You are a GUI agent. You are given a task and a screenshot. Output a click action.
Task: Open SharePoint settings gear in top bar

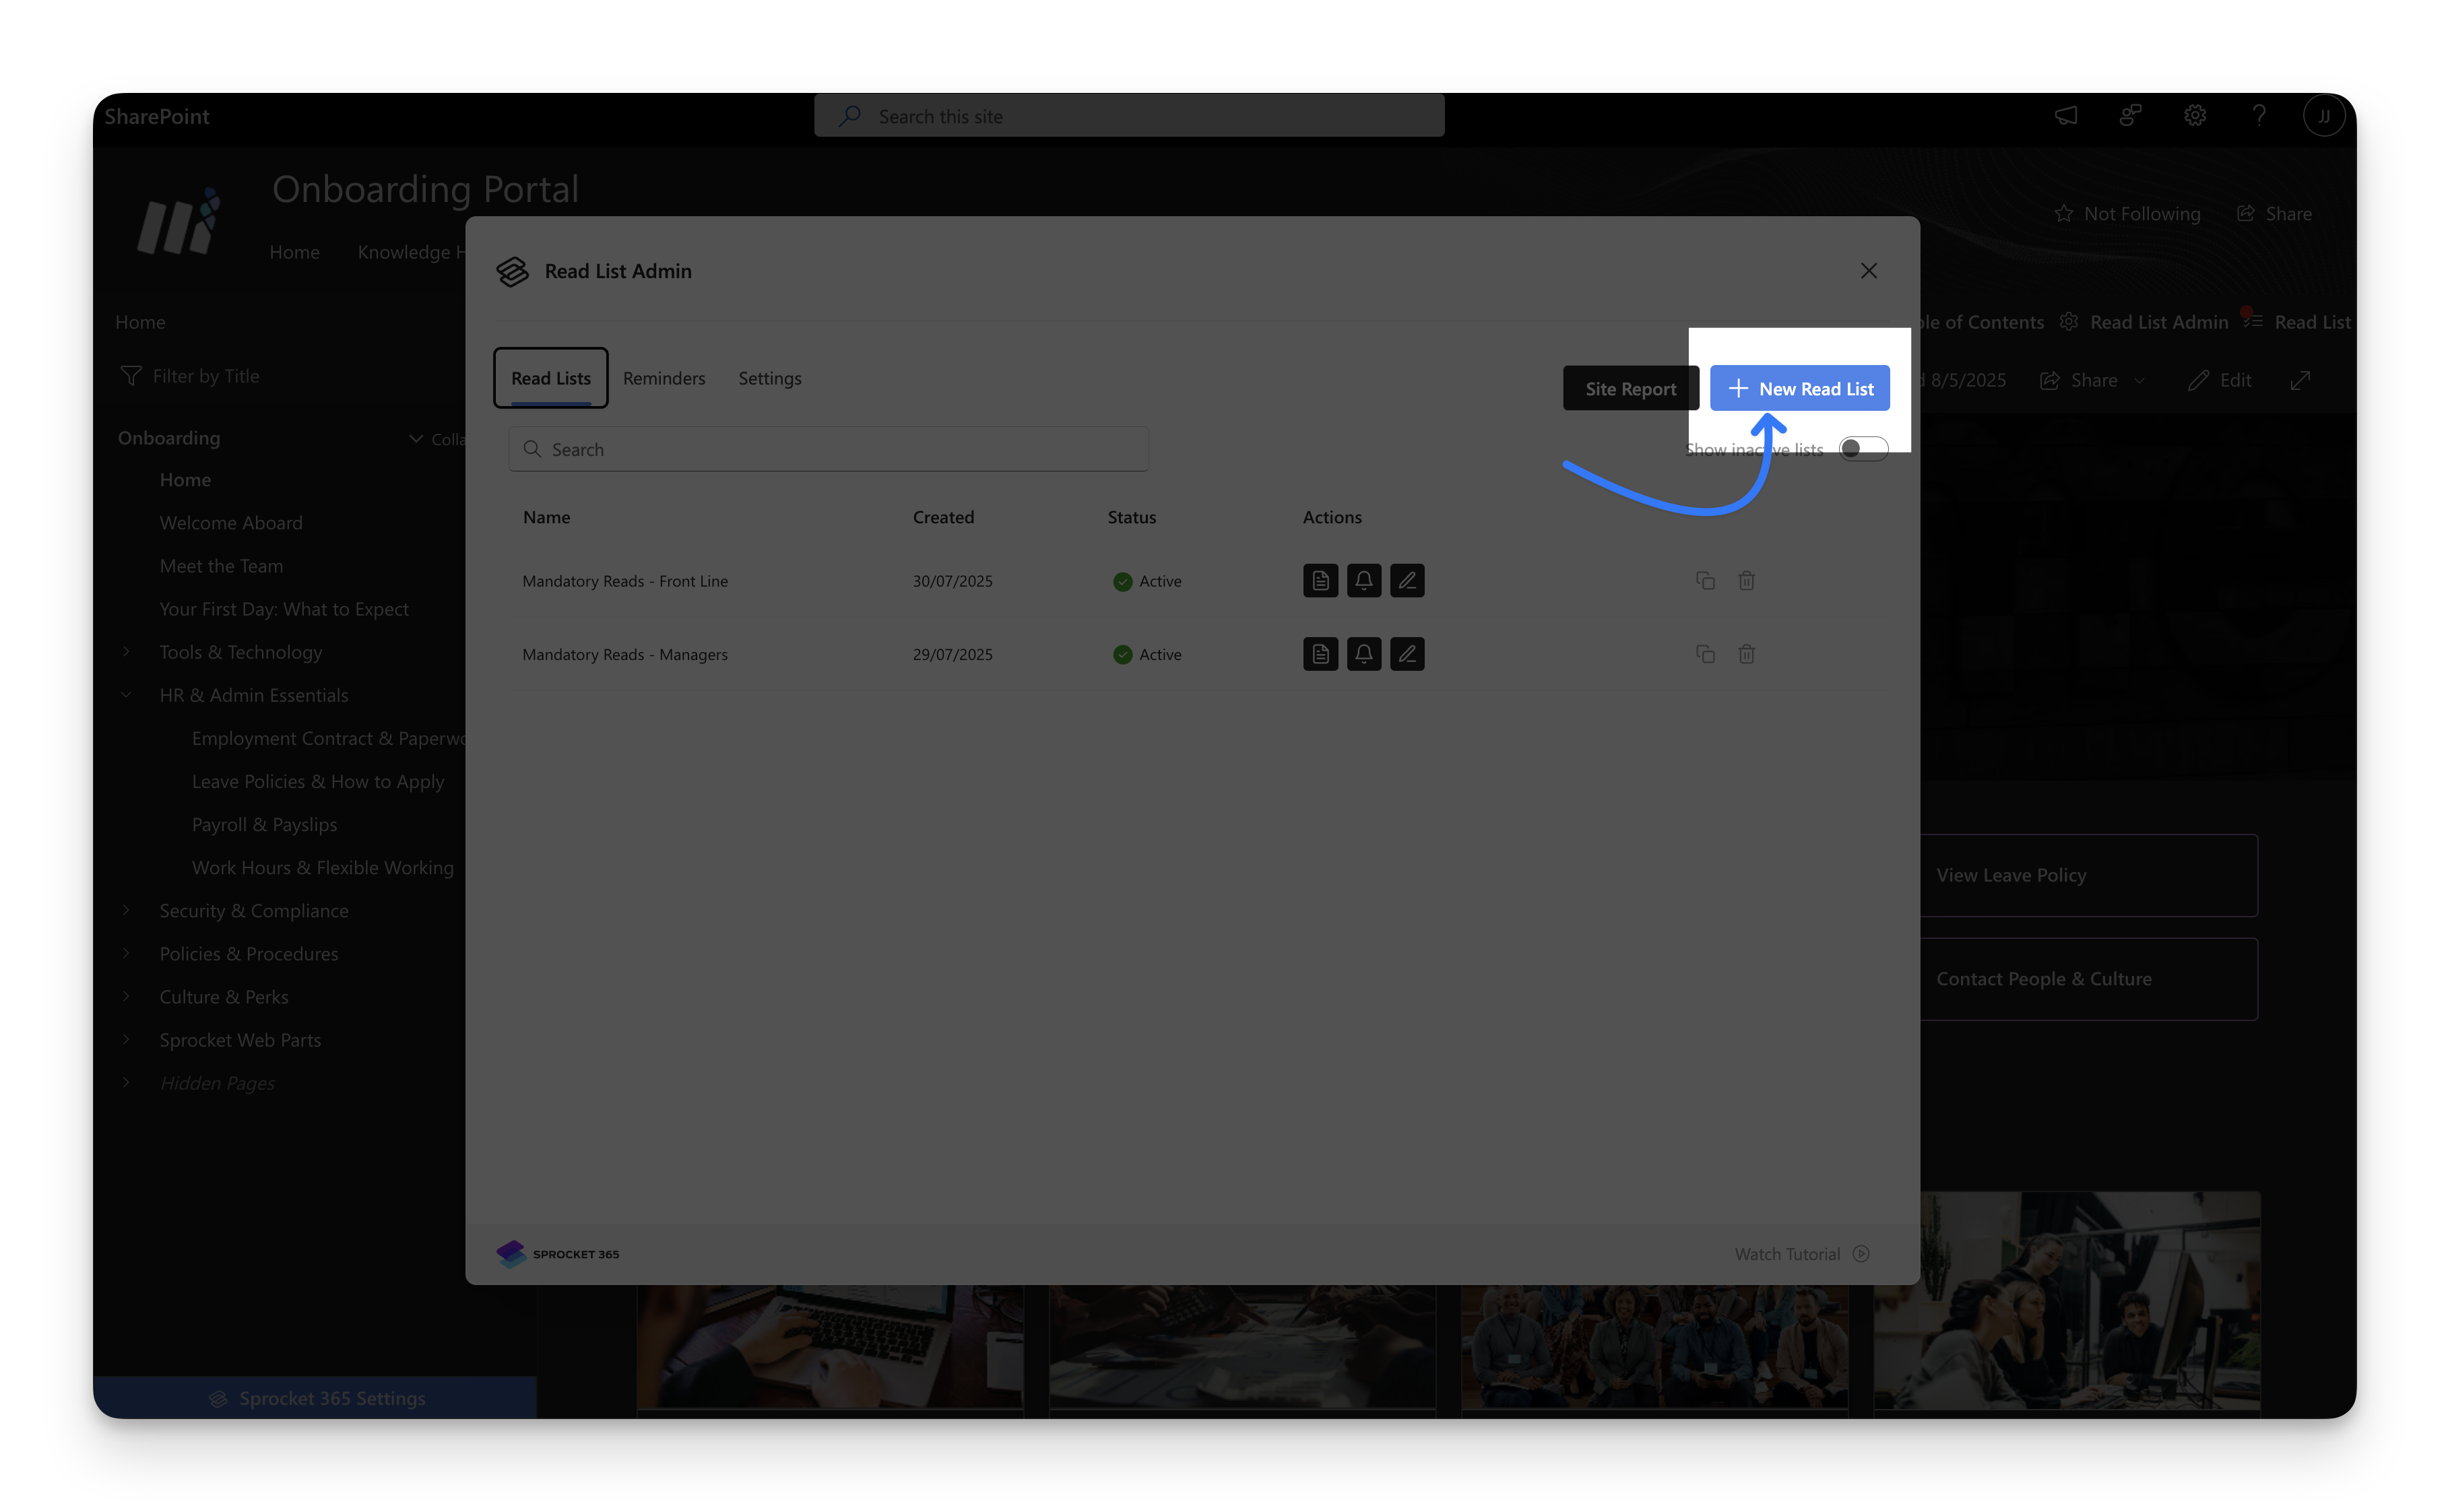tap(2194, 115)
